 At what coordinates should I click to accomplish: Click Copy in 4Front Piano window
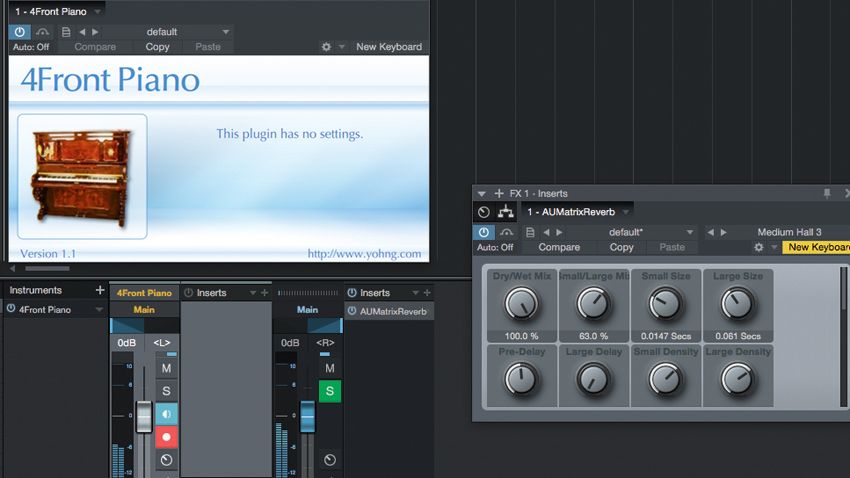(x=157, y=47)
